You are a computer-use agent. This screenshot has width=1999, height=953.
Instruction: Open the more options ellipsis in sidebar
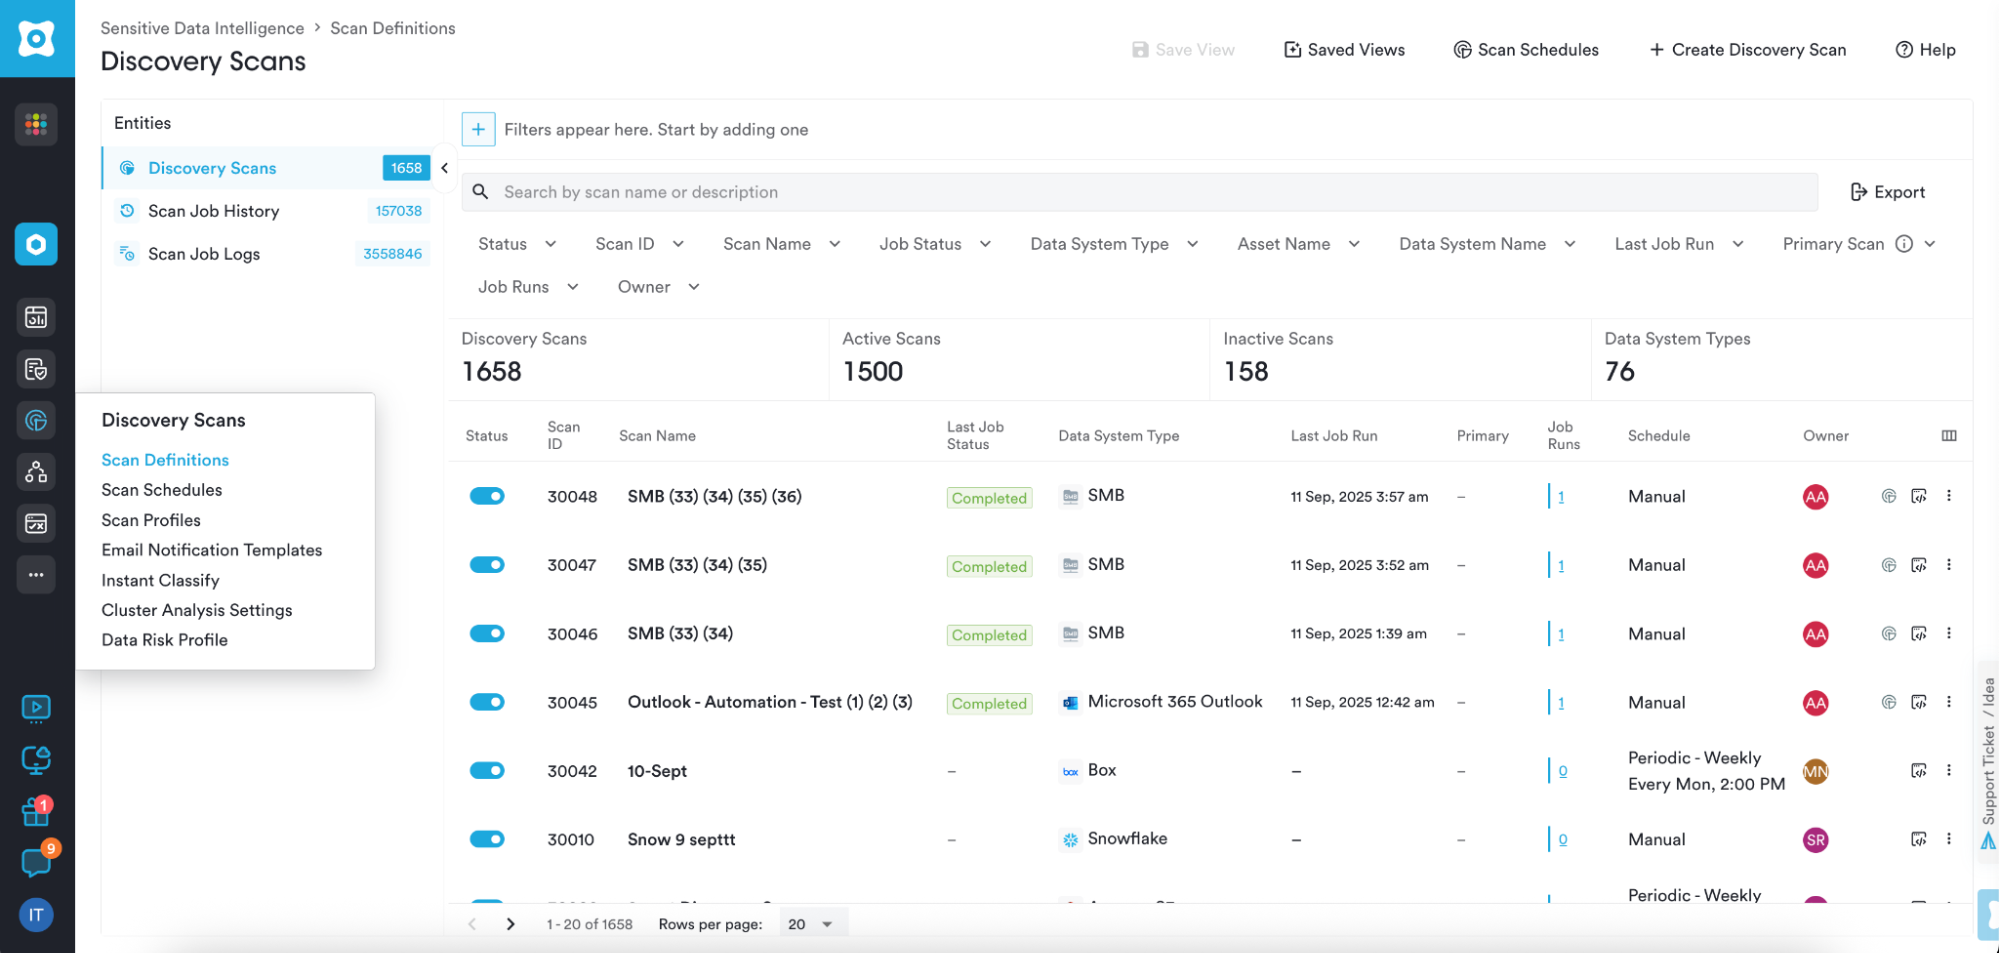[36, 575]
